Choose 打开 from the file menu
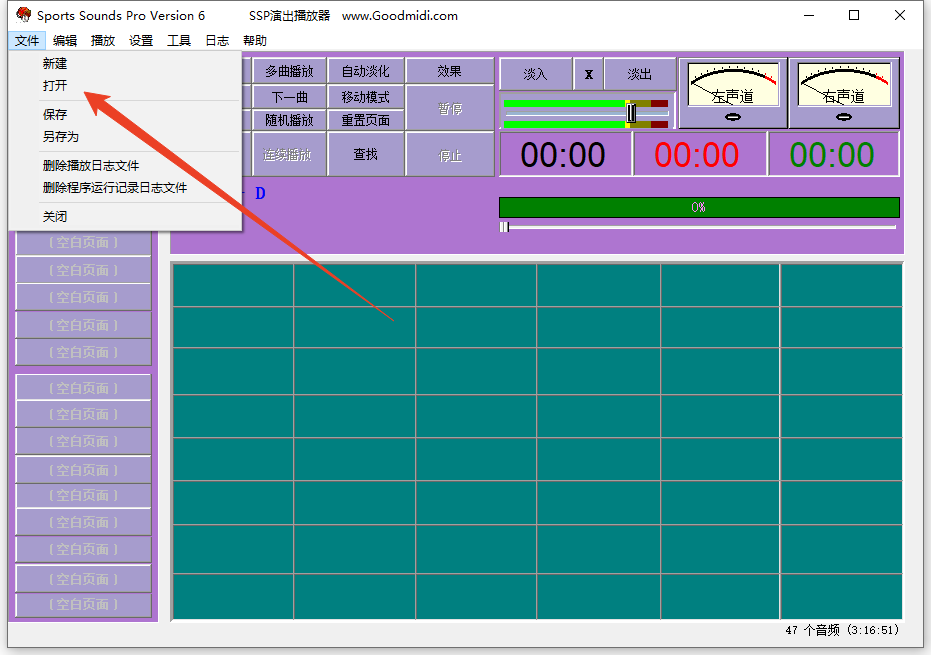Screen dimensions: 931x655 click(x=56, y=86)
